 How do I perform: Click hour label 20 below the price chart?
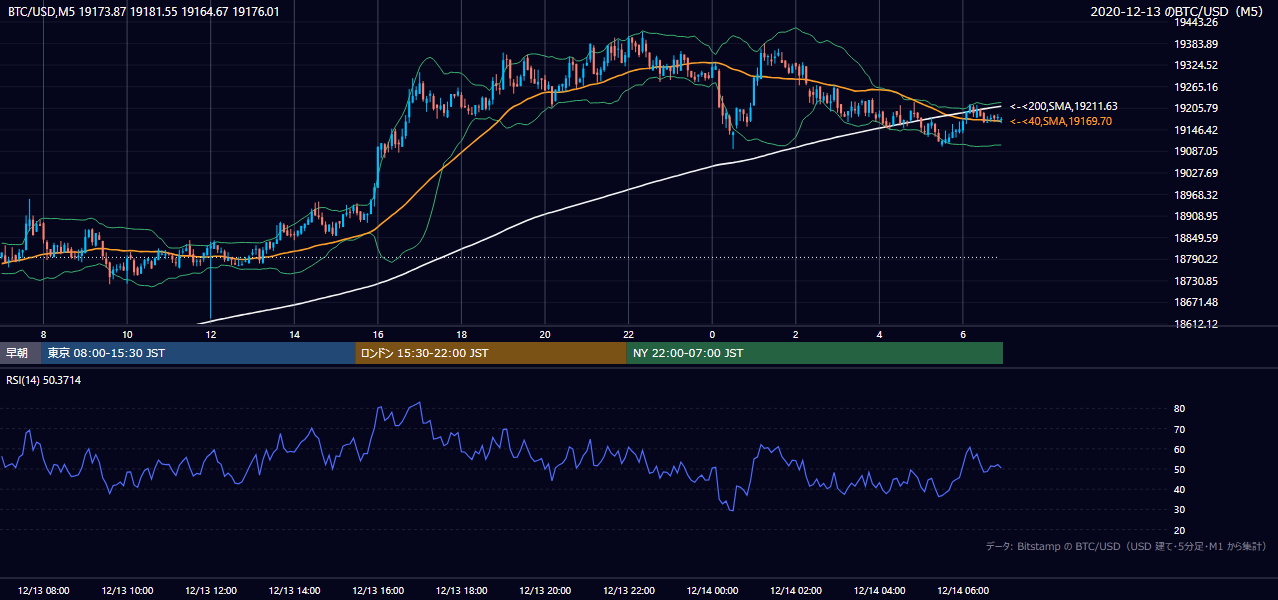[x=545, y=334]
